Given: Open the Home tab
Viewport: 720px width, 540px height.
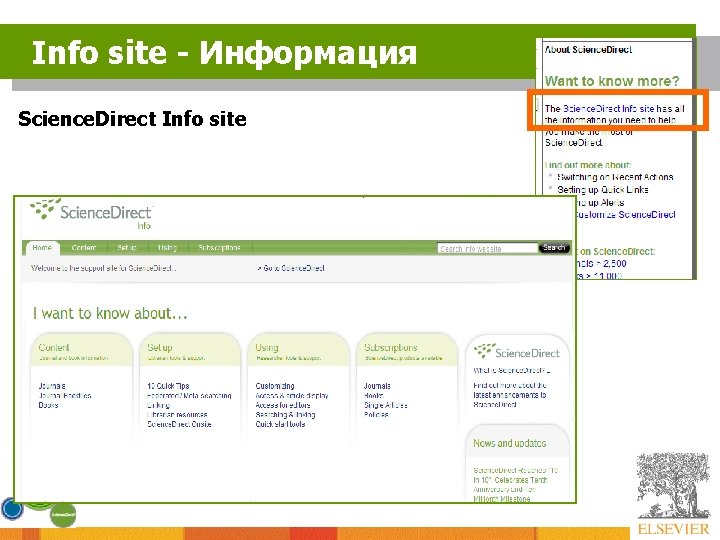Looking at the screenshot, I should [x=42, y=248].
